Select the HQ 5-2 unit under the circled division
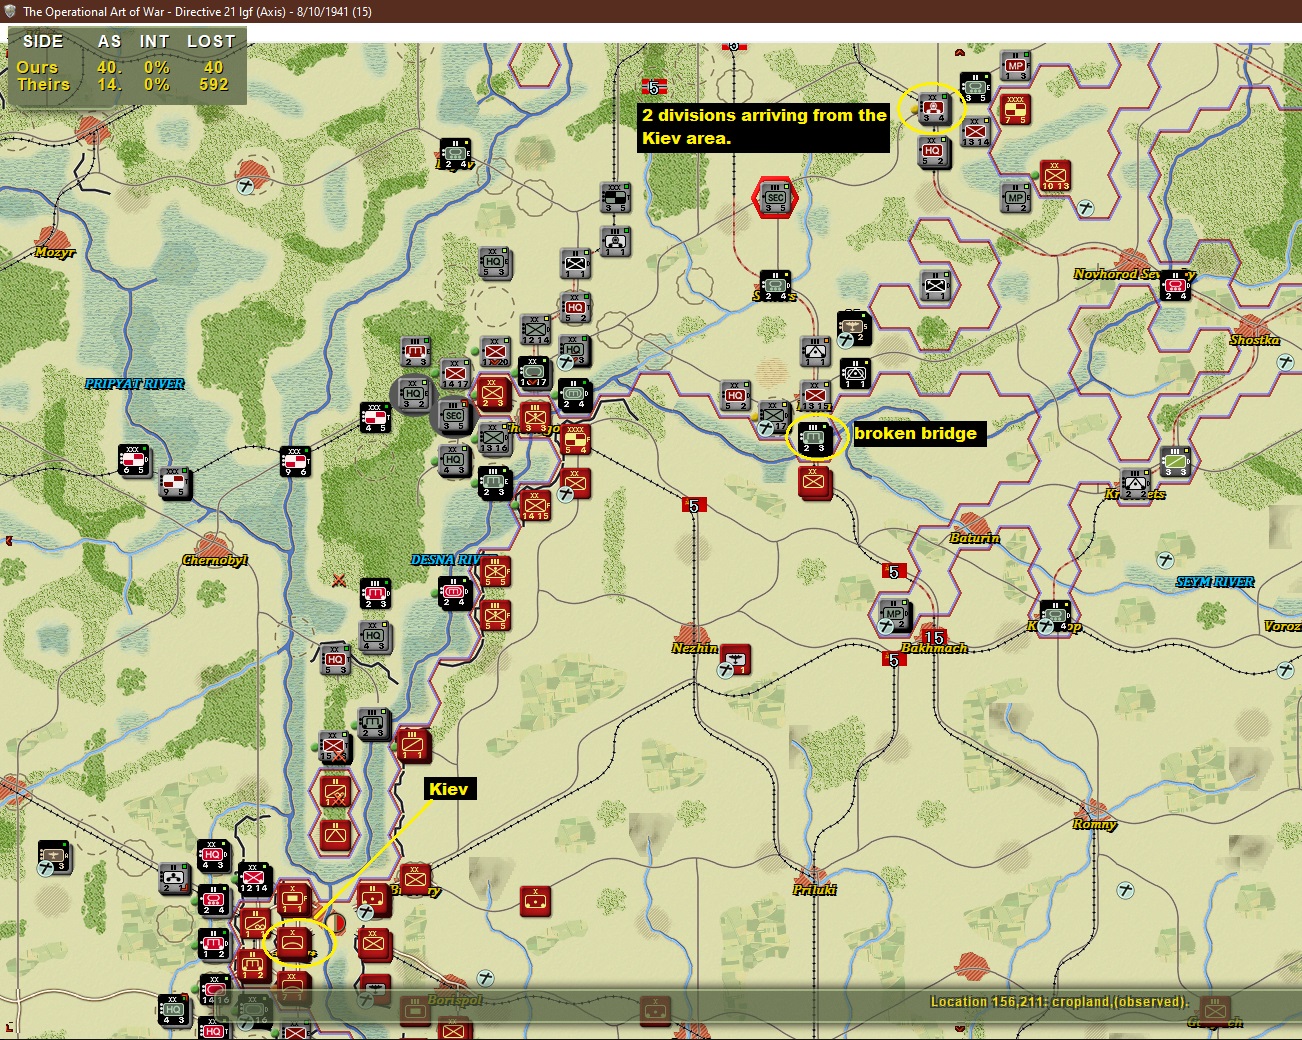The height and width of the screenshot is (1040, 1302). pyautogui.click(x=933, y=152)
